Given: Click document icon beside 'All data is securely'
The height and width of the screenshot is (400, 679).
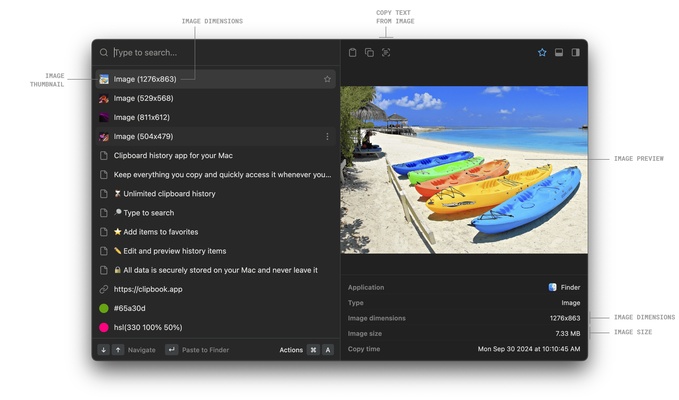Looking at the screenshot, I should [x=103, y=270].
